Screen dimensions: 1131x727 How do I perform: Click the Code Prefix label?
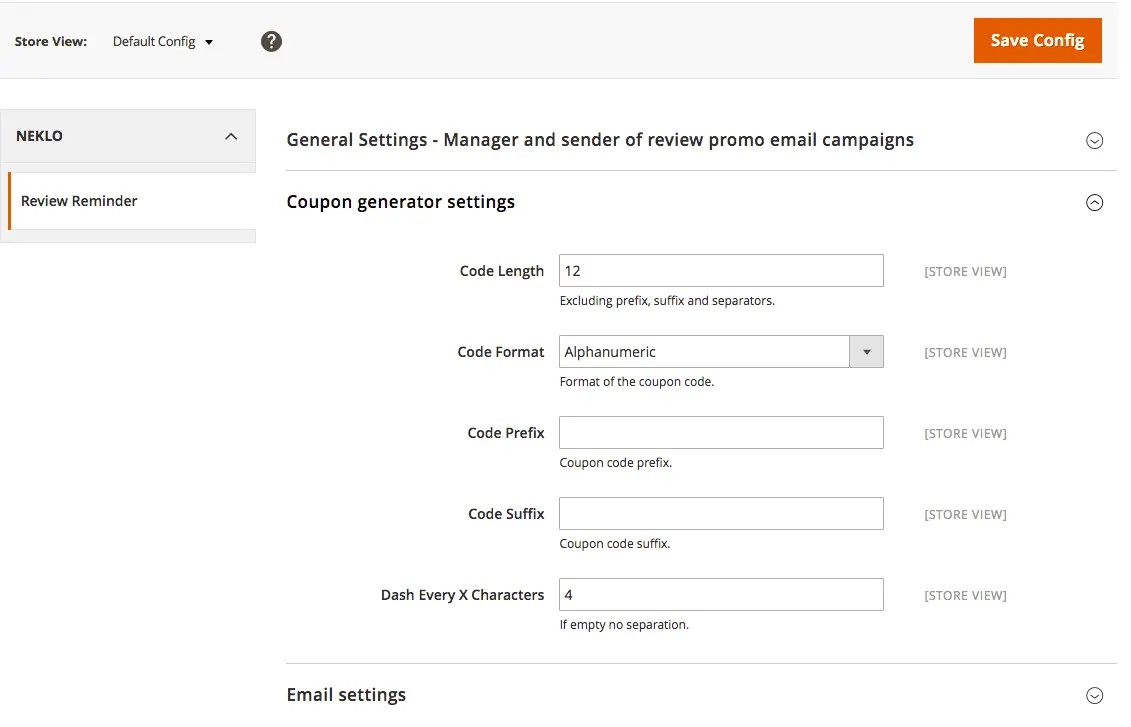point(506,433)
